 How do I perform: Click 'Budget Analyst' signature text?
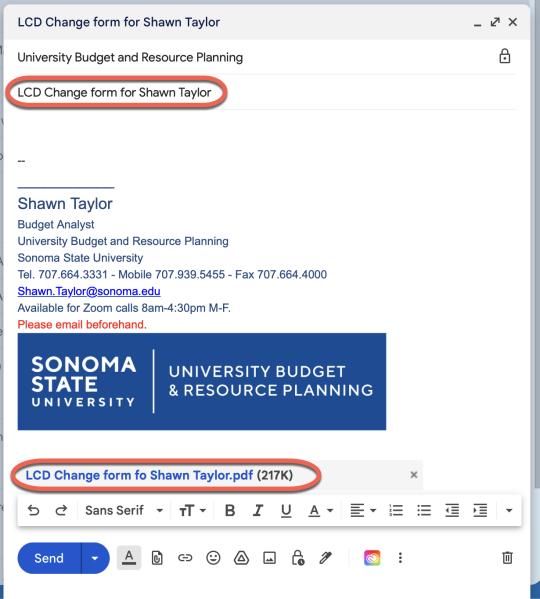click(x=56, y=224)
